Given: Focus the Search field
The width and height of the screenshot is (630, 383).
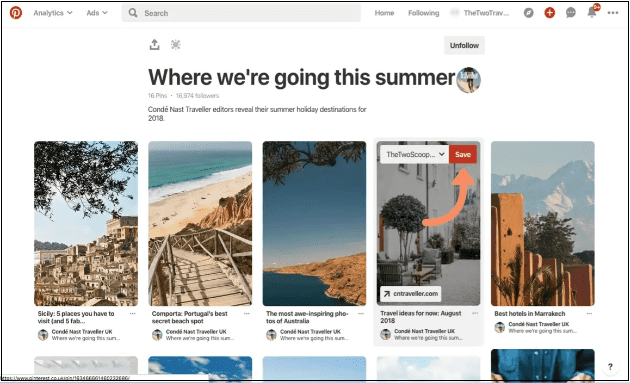Looking at the screenshot, I should pos(241,13).
